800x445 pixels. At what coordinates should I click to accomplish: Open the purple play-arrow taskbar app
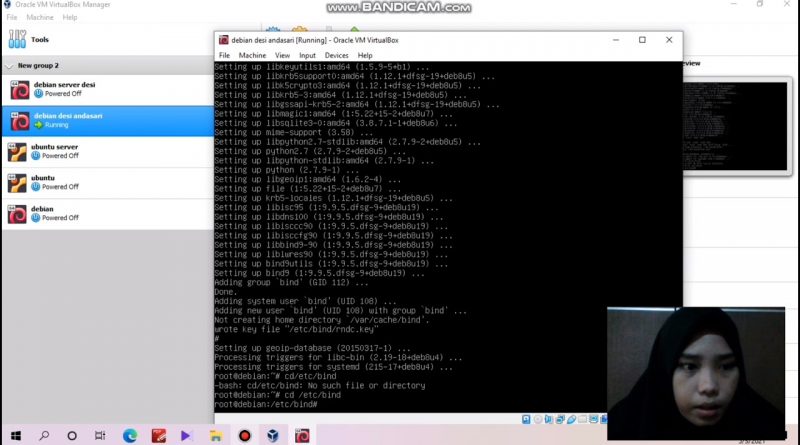186,435
